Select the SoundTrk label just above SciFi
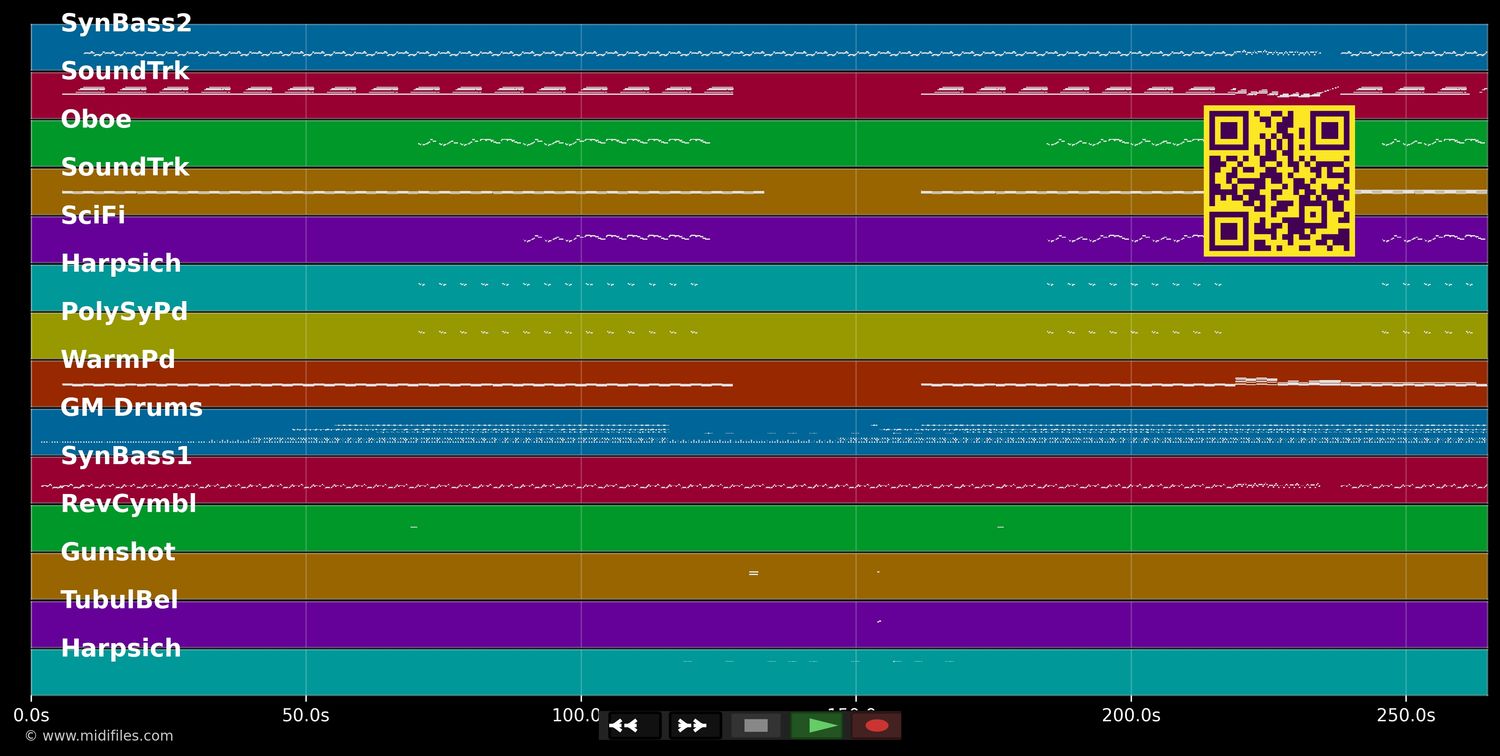 tap(125, 168)
